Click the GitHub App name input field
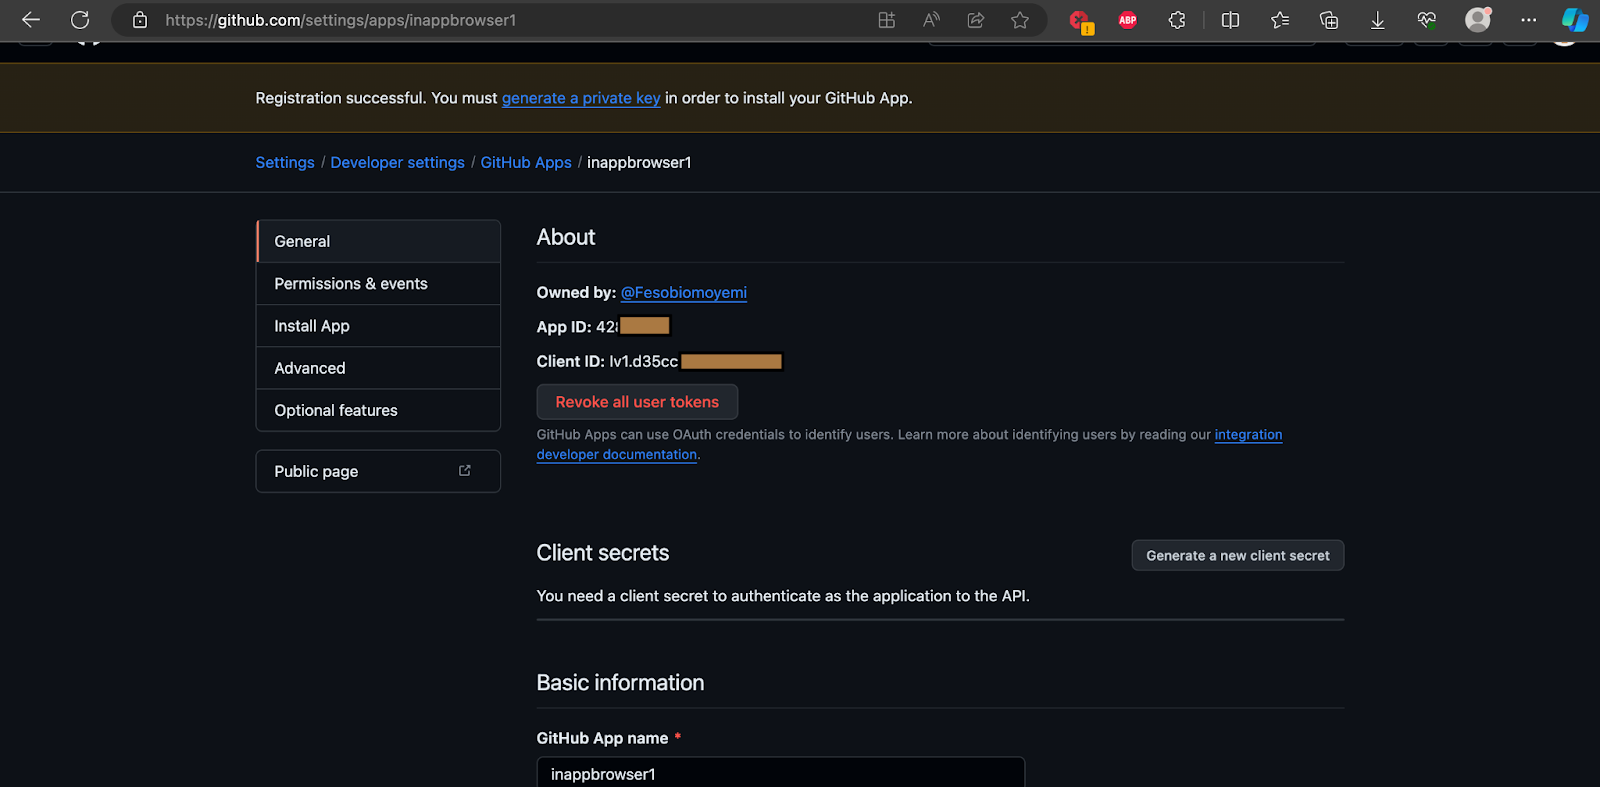 (x=781, y=772)
